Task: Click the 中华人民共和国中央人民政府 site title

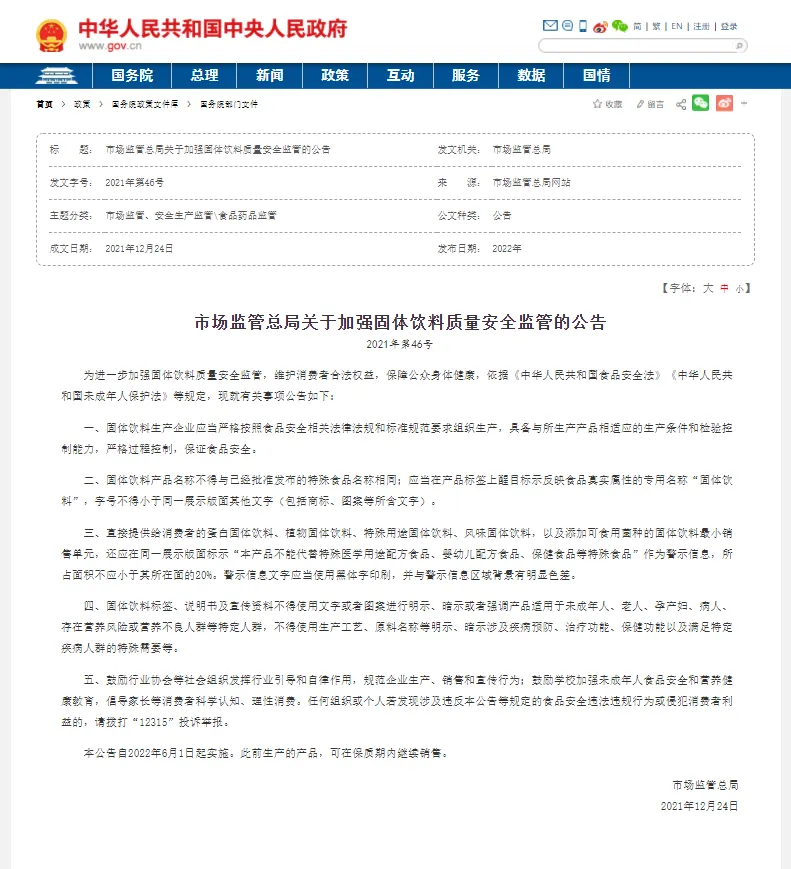Action: pos(212,28)
